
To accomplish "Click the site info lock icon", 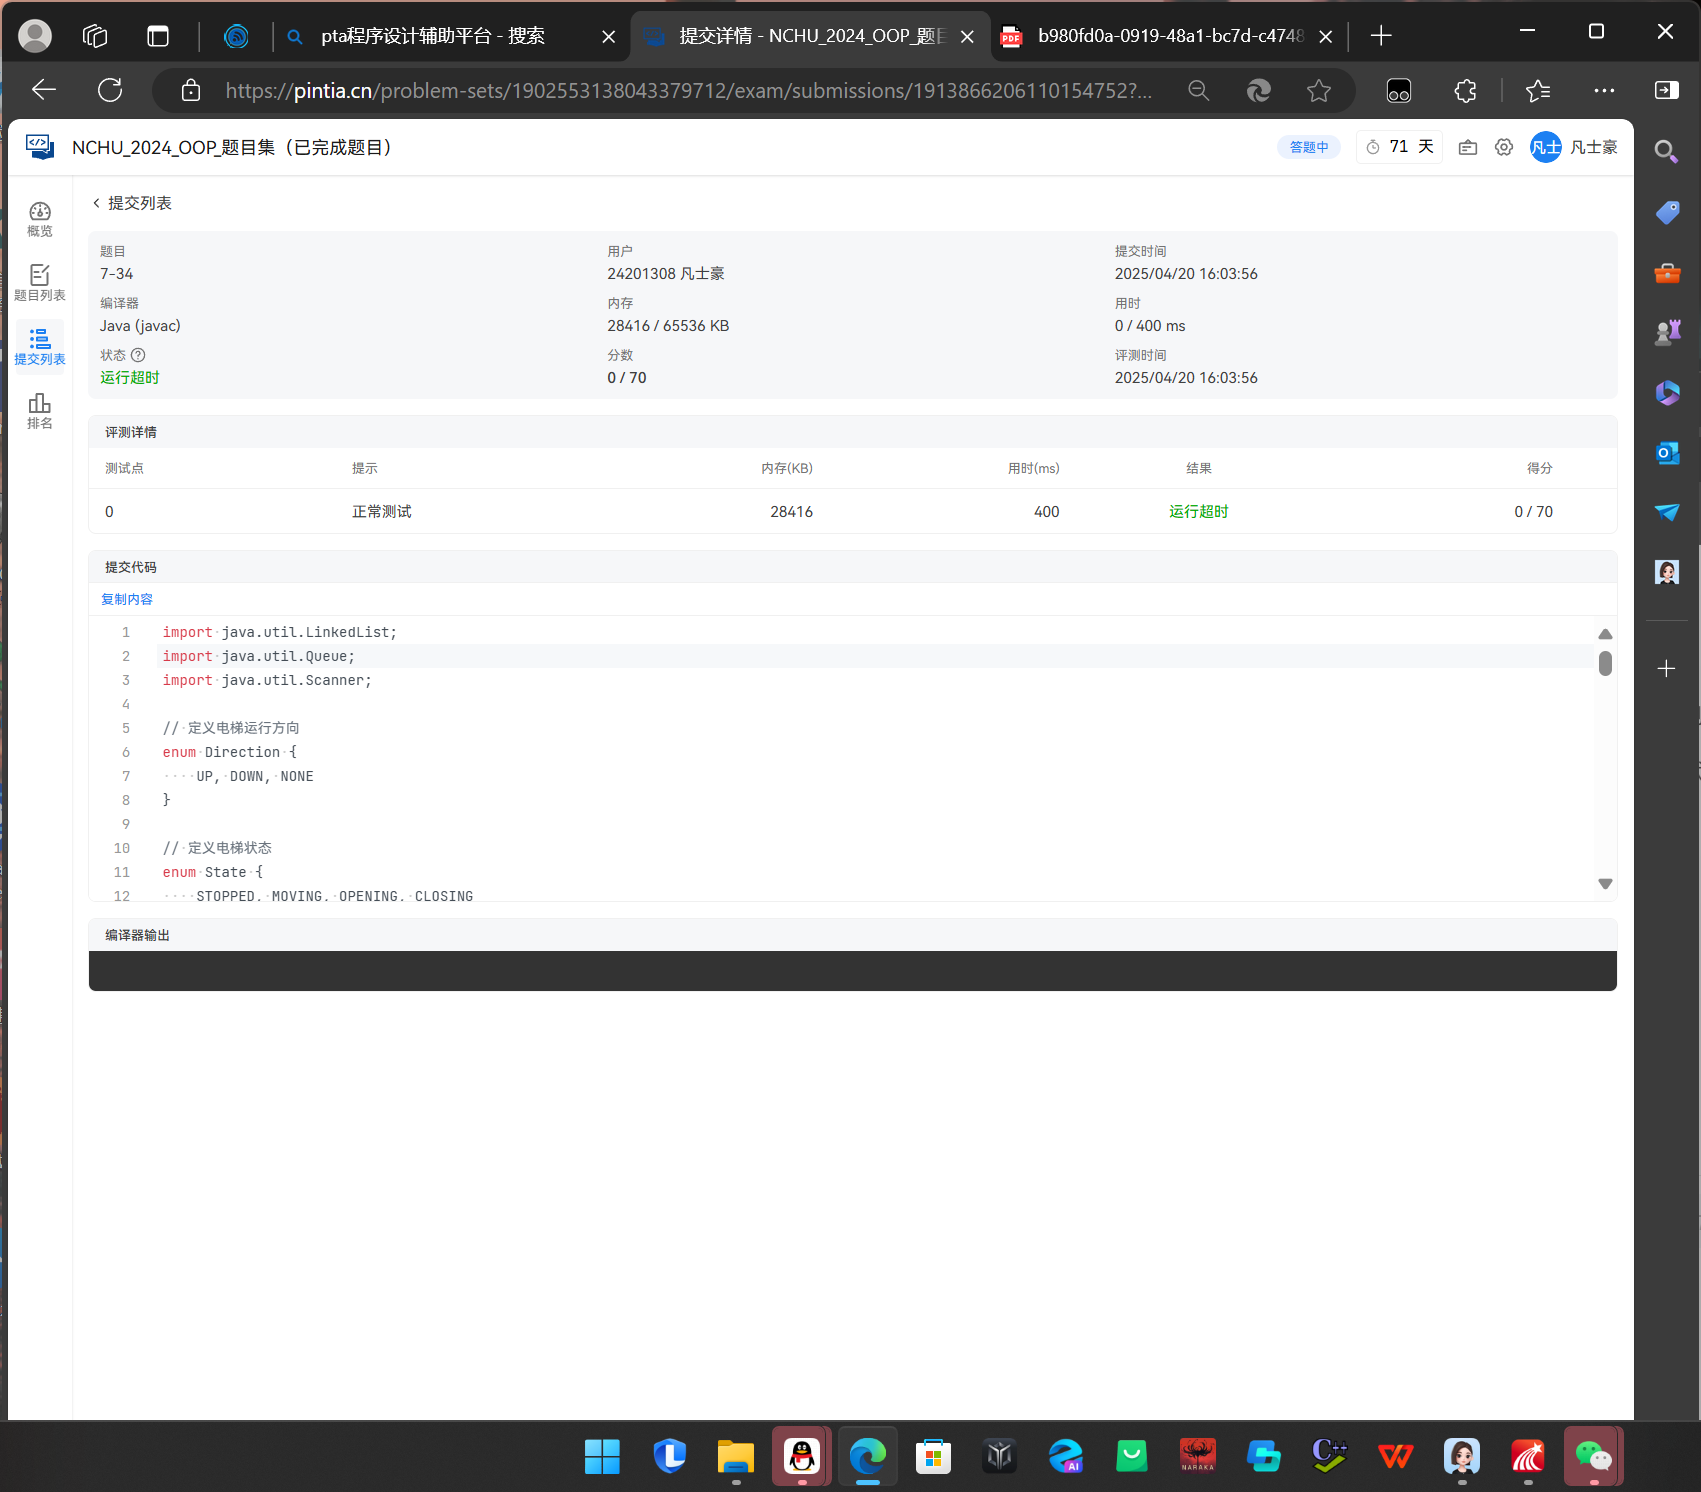I will coord(190,91).
